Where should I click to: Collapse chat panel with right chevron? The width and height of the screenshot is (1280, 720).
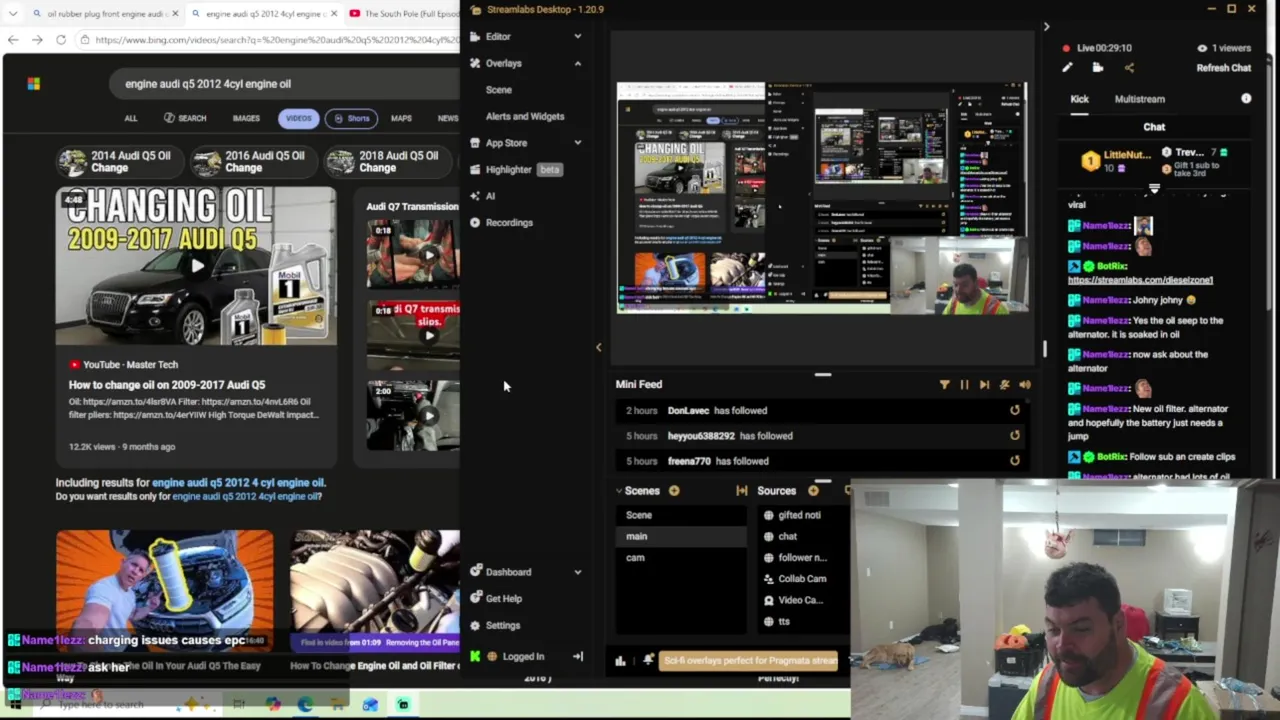tap(1046, 27)
